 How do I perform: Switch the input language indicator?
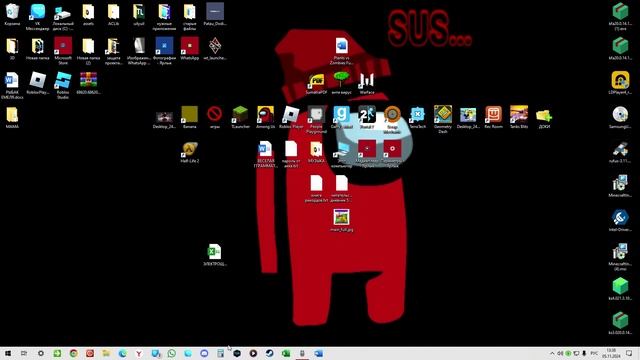coord(594,353)
